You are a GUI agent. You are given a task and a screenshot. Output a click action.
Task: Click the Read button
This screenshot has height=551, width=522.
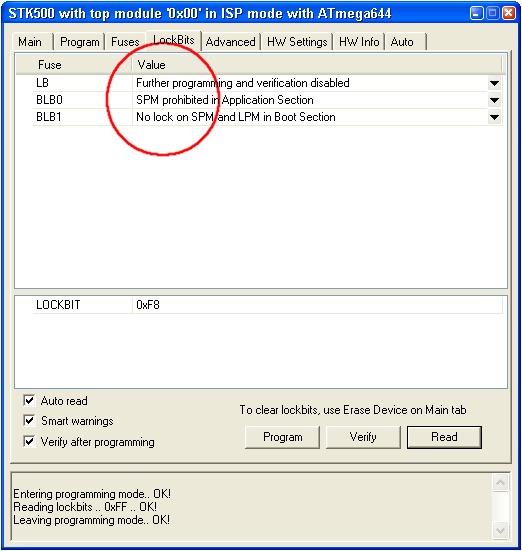tap(444, 437)
